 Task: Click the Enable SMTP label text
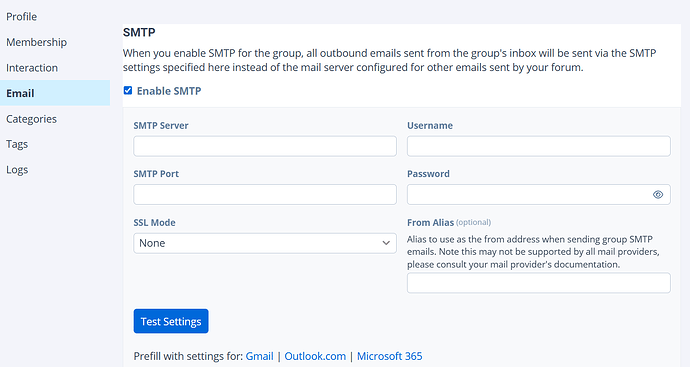coord(169,91)
